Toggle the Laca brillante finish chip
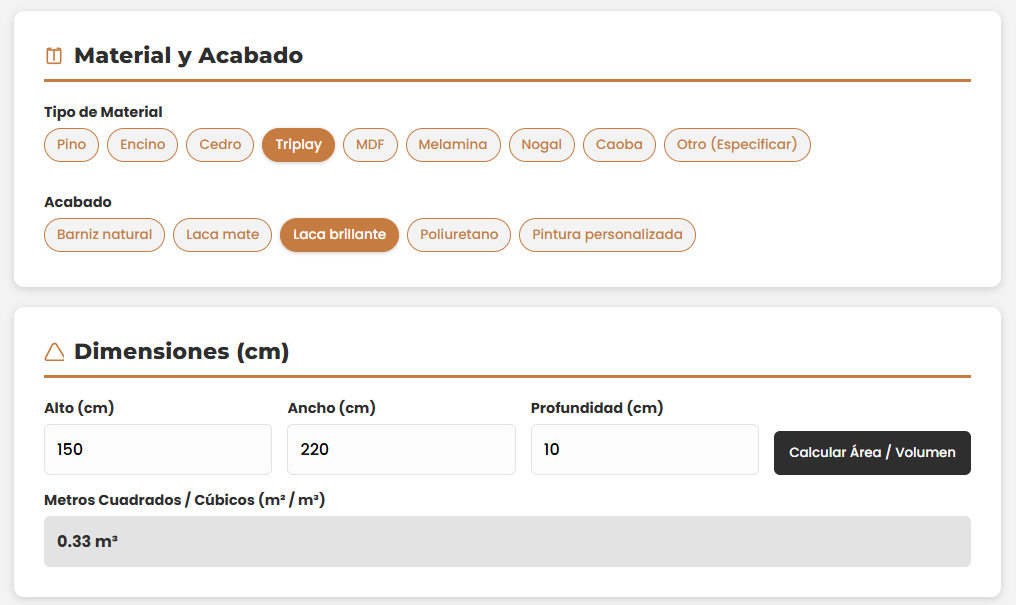This screenshot has height=605, width=1016. (339, 235)
